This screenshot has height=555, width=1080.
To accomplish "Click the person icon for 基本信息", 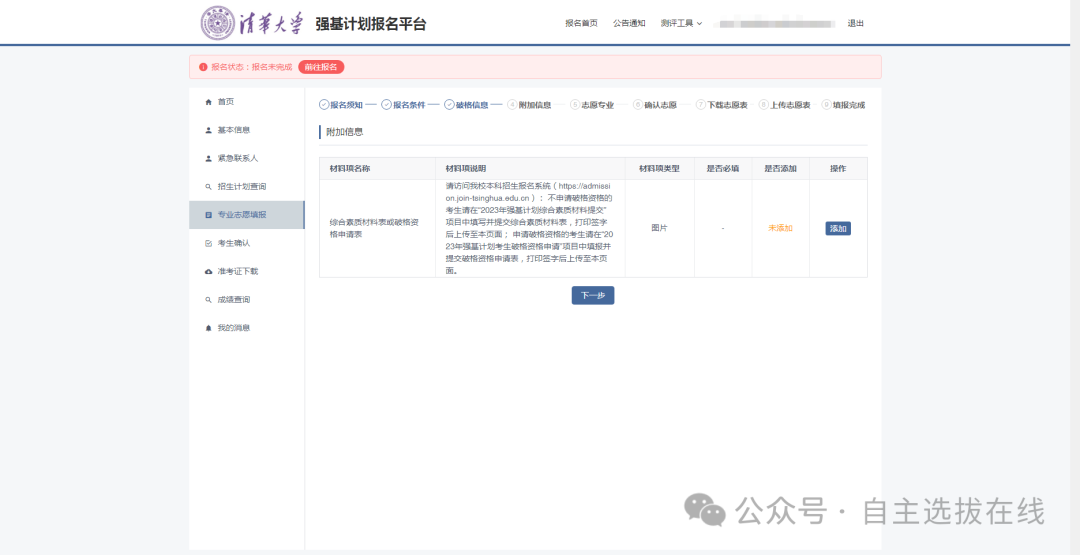I will 208,130.
